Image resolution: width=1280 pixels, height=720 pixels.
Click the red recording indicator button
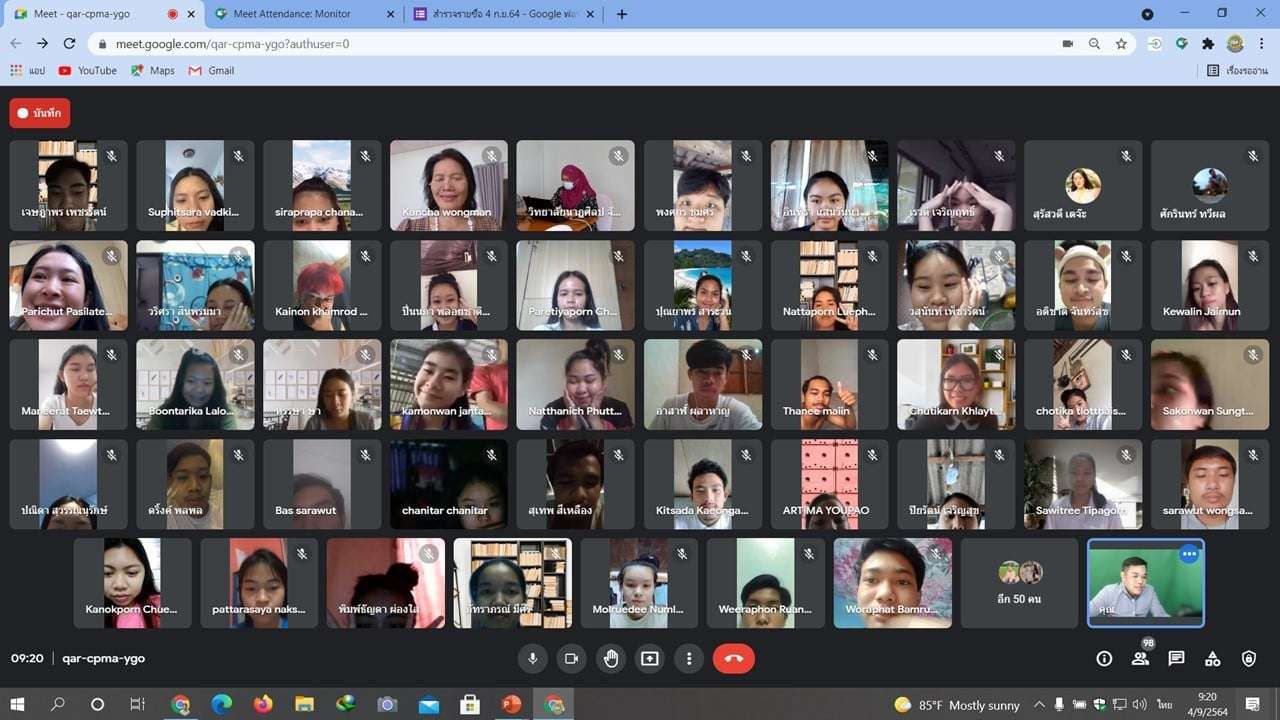tap(39, 113)
